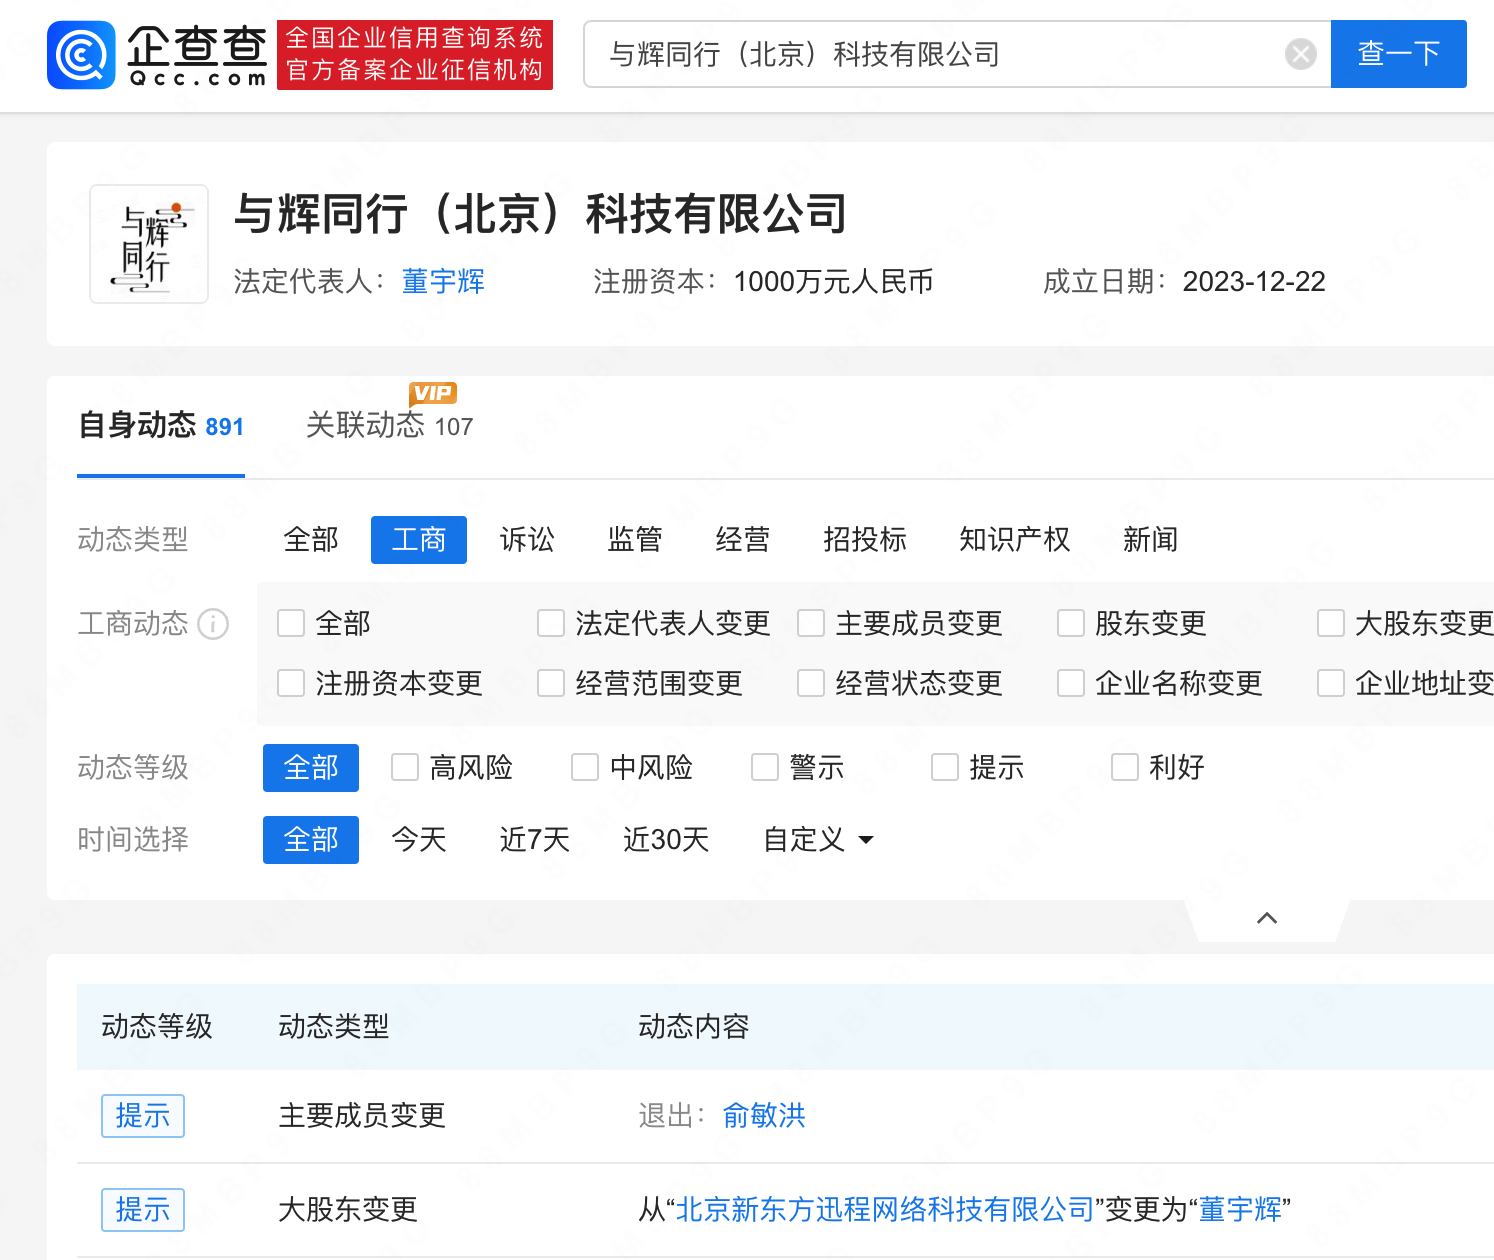Screen dimensions: 1494x1260
Task: Switch to the 自身动态 tab
Action: [161, 426]
